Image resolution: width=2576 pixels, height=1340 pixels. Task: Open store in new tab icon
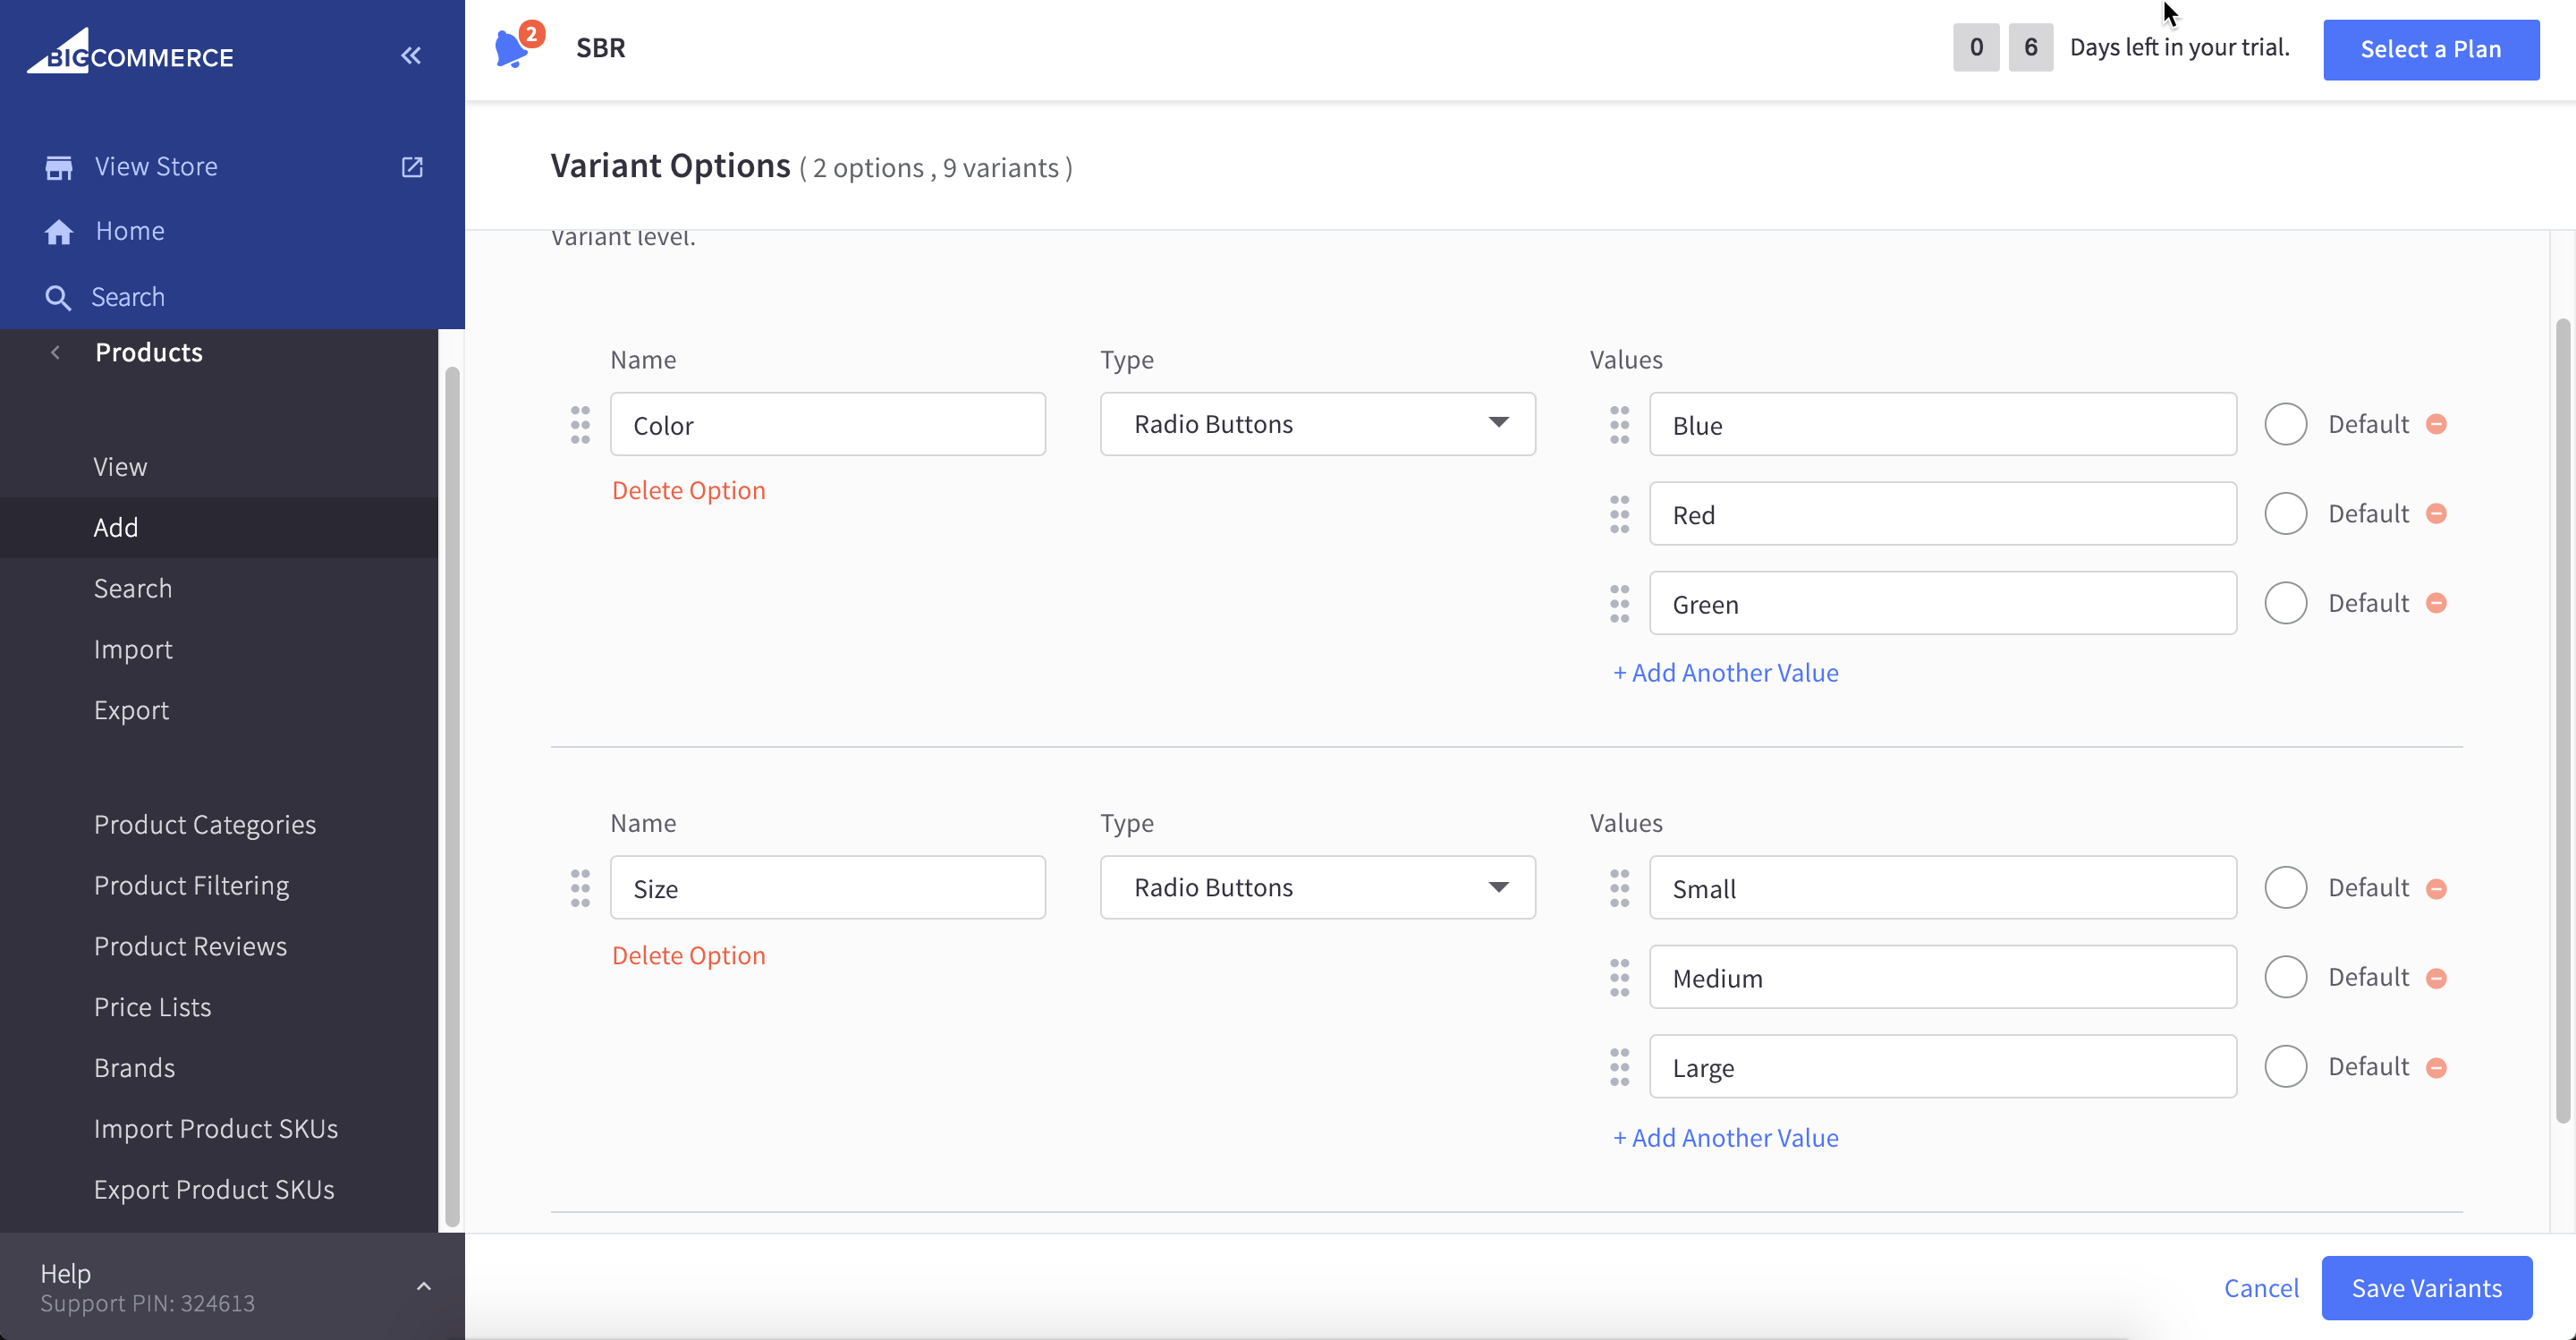click(412, 167)
